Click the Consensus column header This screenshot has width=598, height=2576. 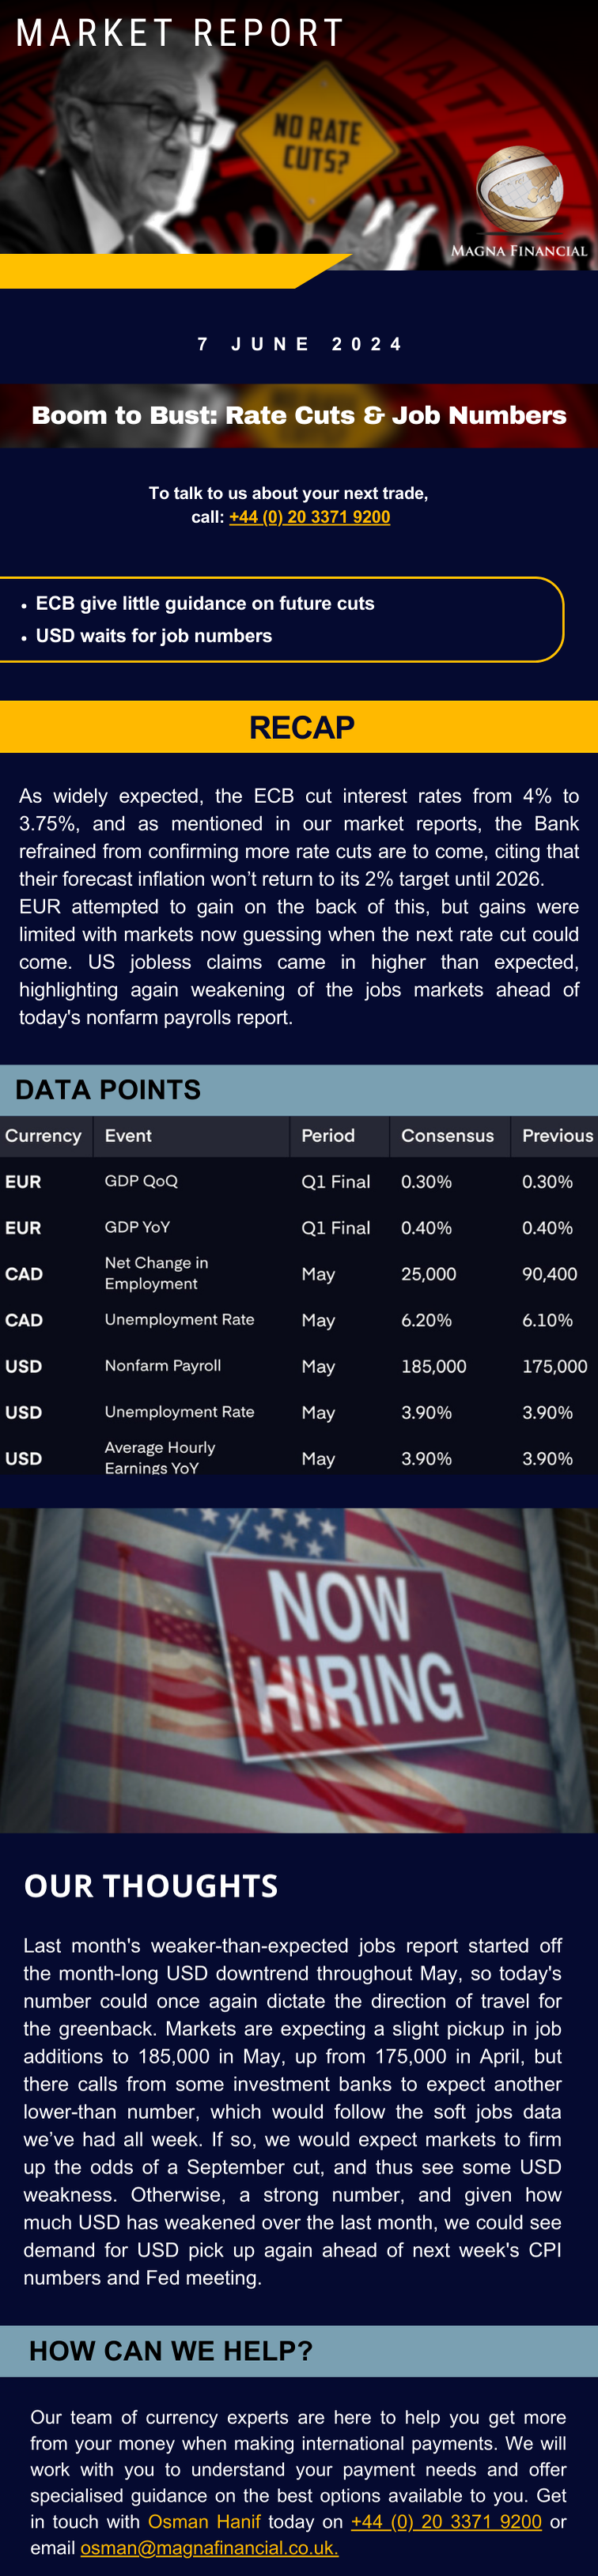click(x=449, y=1136)
